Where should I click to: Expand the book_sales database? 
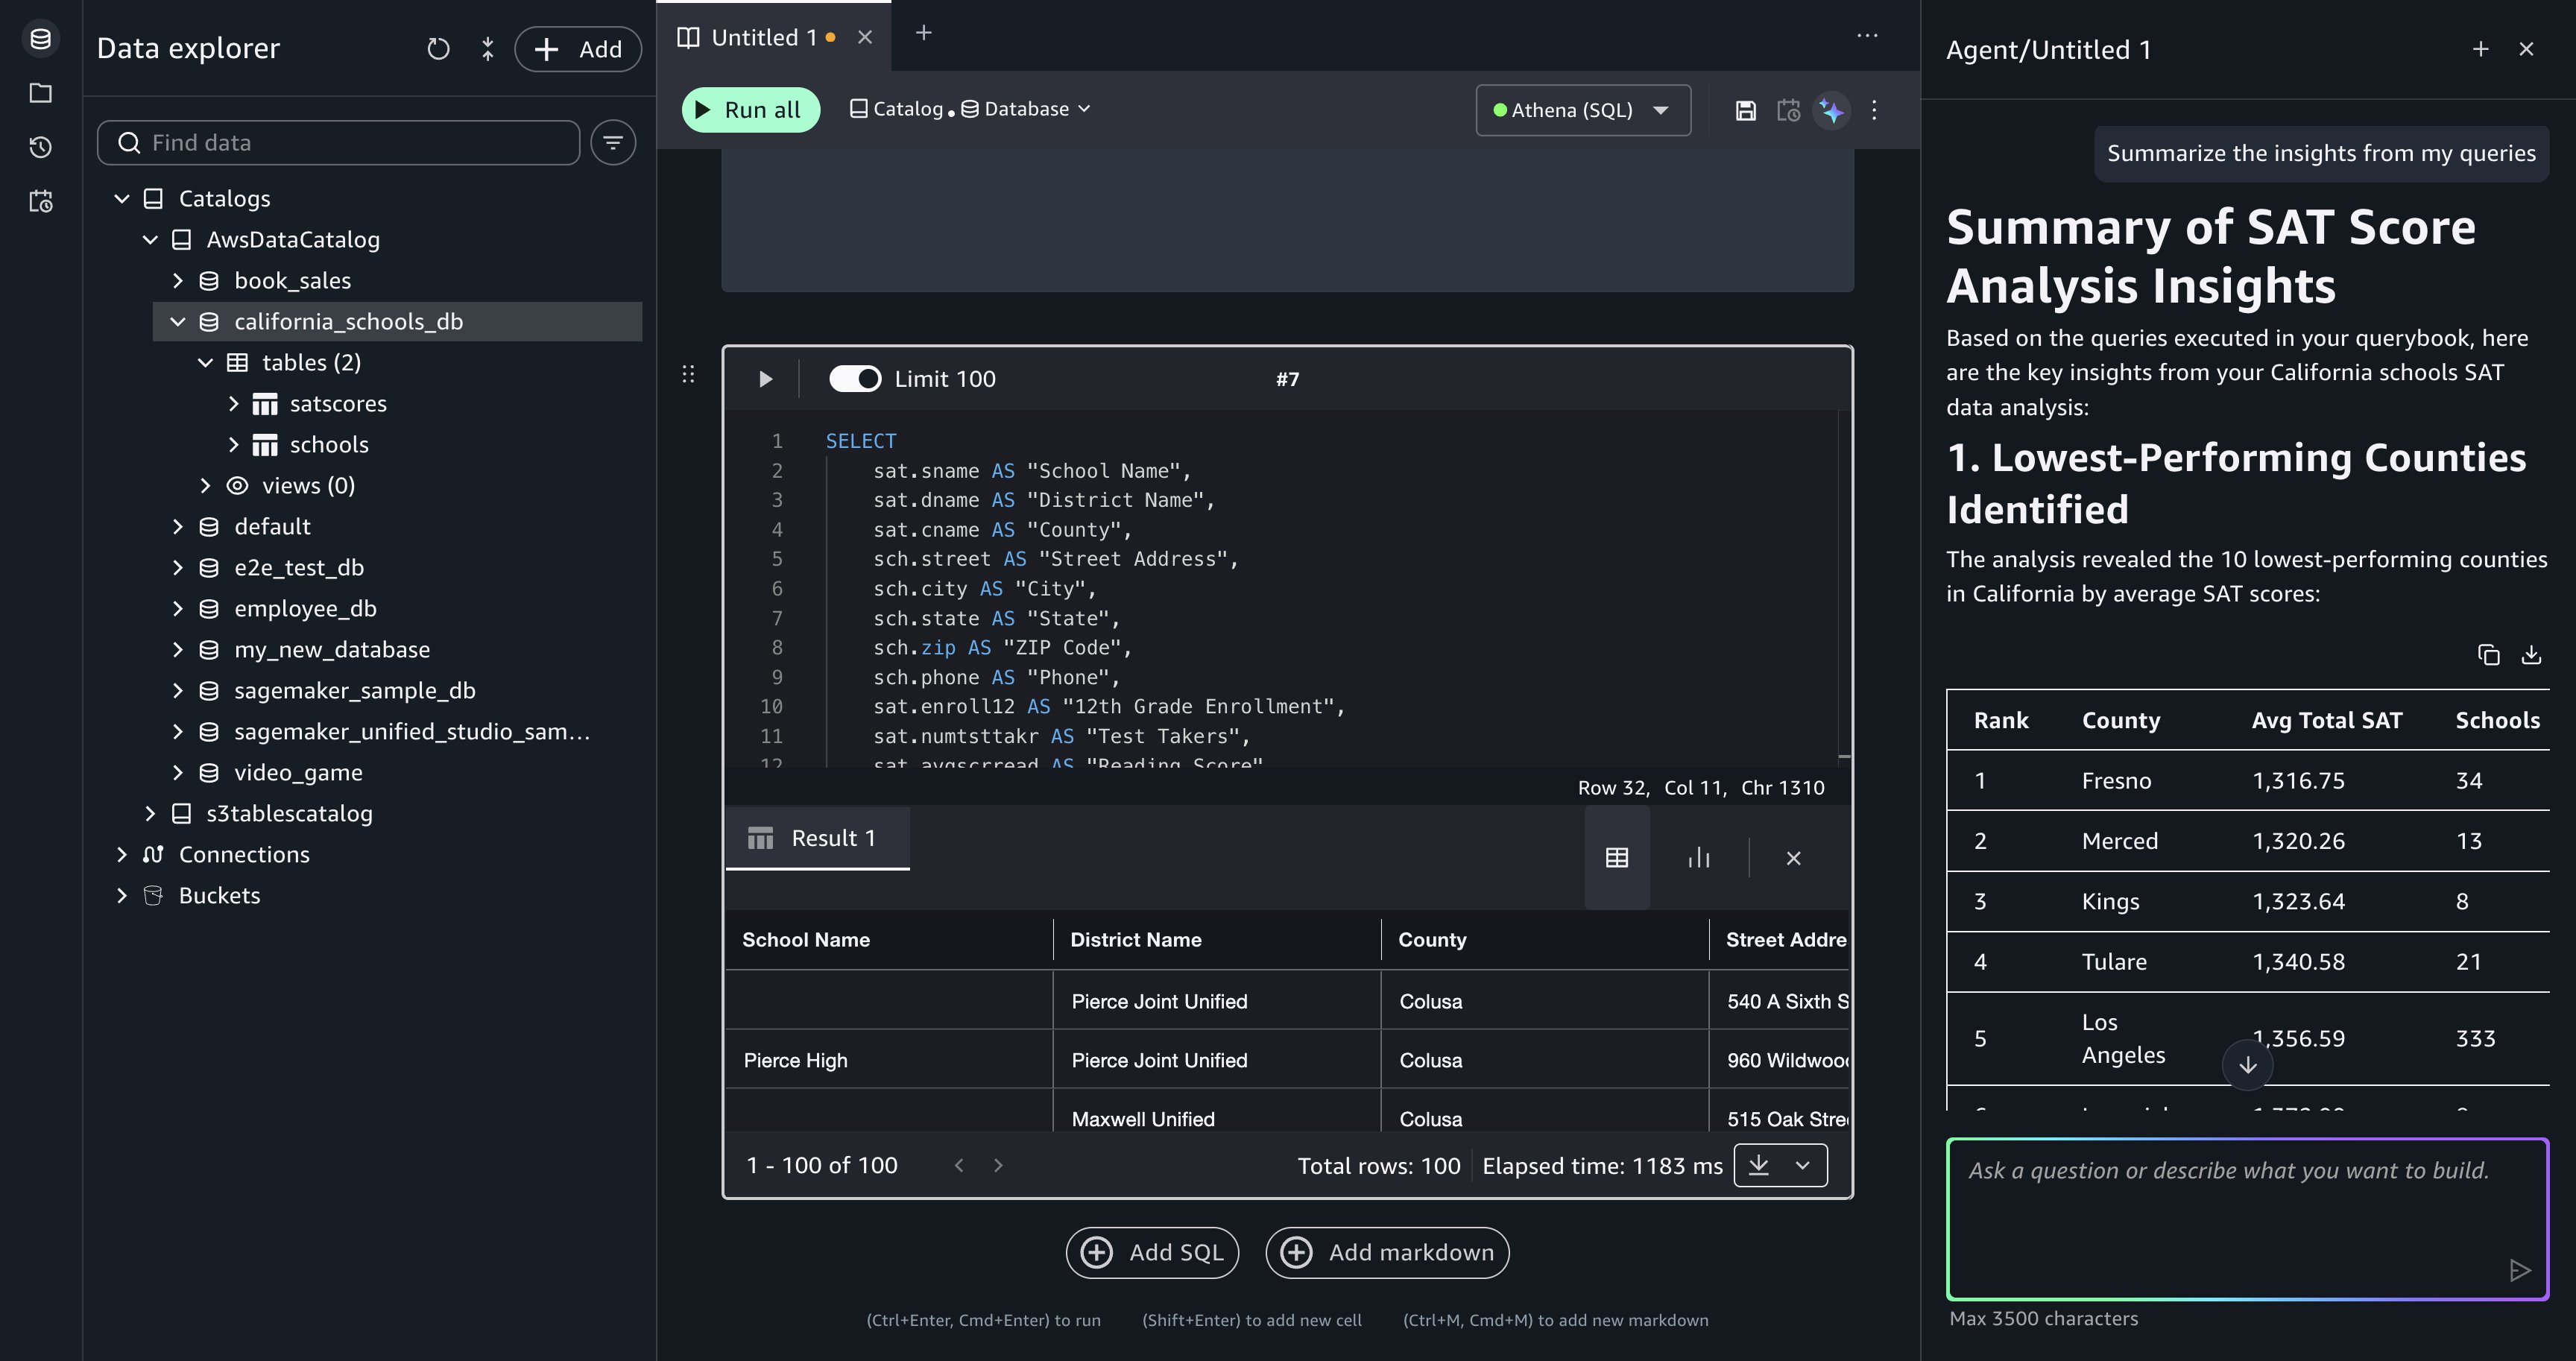pos(178,281)
